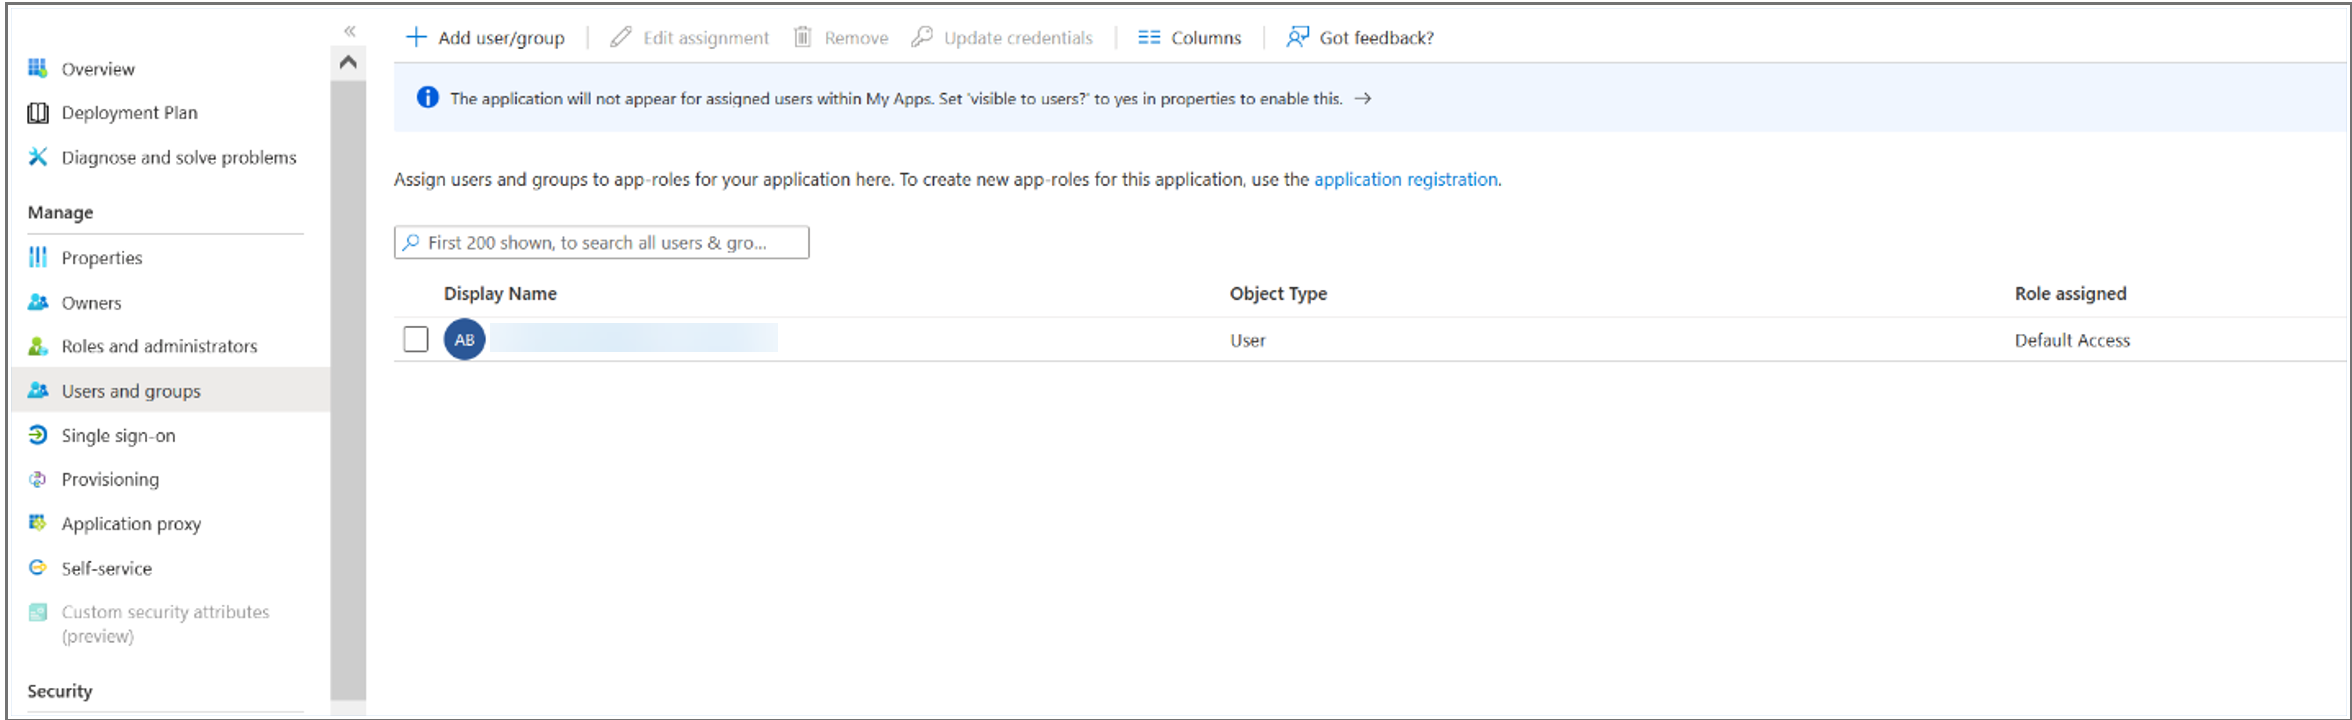Click the Single sign-on arrow icon

38,435
